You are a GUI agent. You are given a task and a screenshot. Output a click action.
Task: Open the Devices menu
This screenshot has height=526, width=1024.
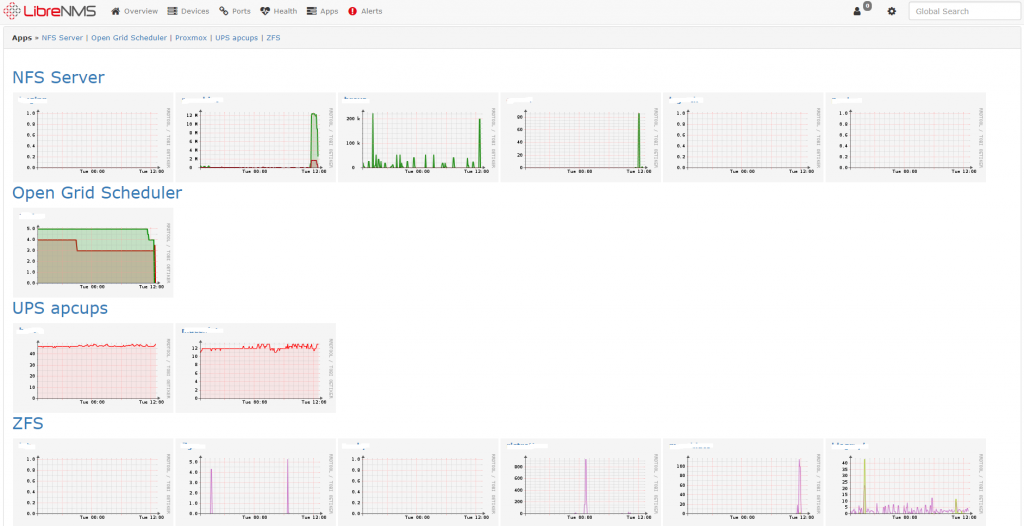(x=188, y=11)
